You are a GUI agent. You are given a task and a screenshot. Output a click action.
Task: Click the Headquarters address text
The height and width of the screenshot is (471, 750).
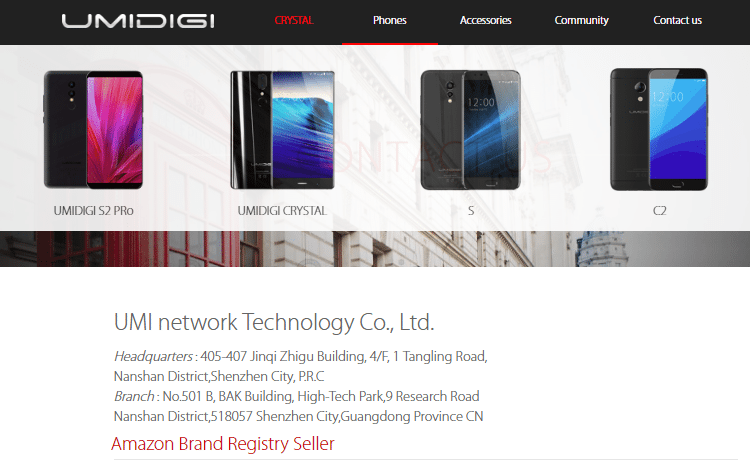click(300, 366)
